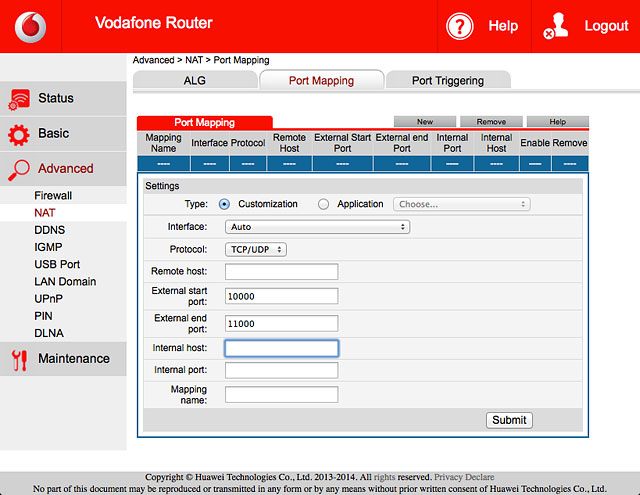Select the Customization radio button
The height and width of the screenshot is (495, 640).
[x=224, y=204]
